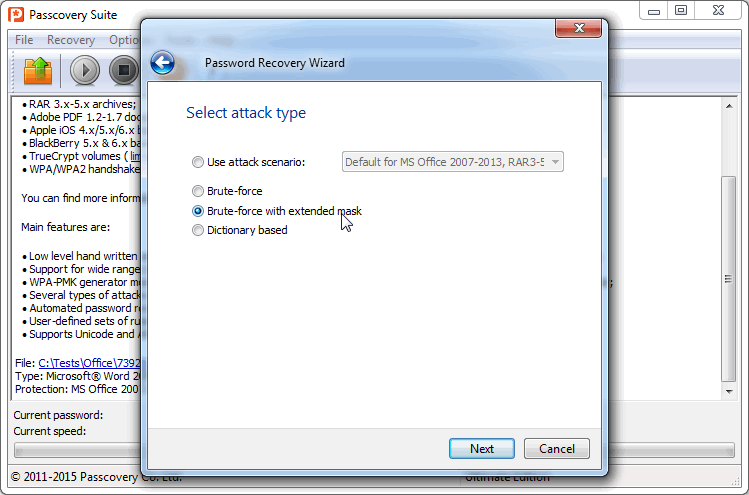Open the Recovery menu
749x495 pixels.
click(x=71, y=40)
